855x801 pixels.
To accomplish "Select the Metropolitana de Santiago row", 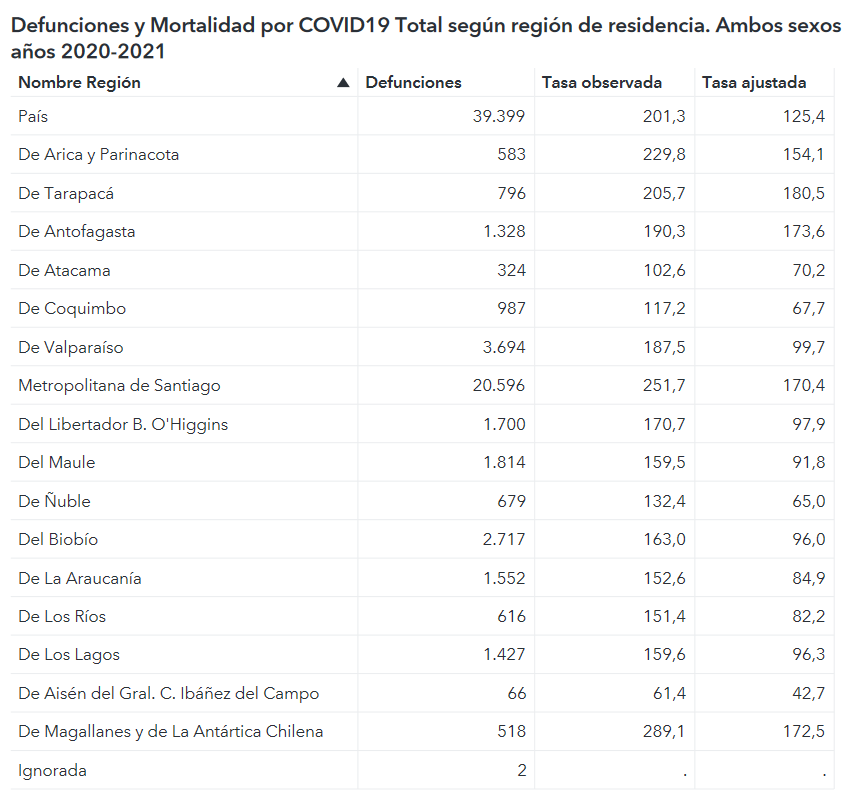I will [x=119, y=386].
